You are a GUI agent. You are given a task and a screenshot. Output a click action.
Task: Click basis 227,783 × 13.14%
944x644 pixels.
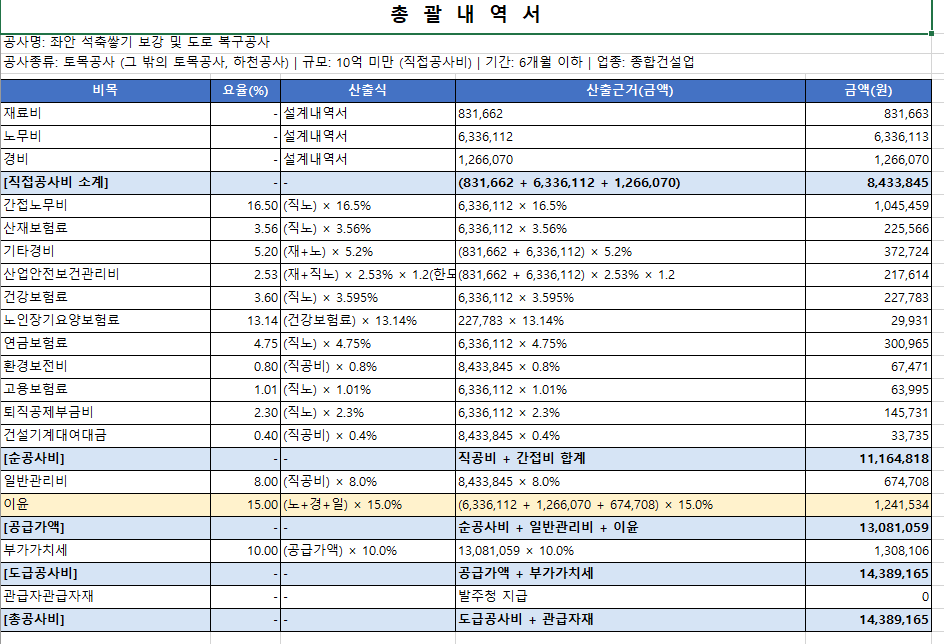(630, 320)
